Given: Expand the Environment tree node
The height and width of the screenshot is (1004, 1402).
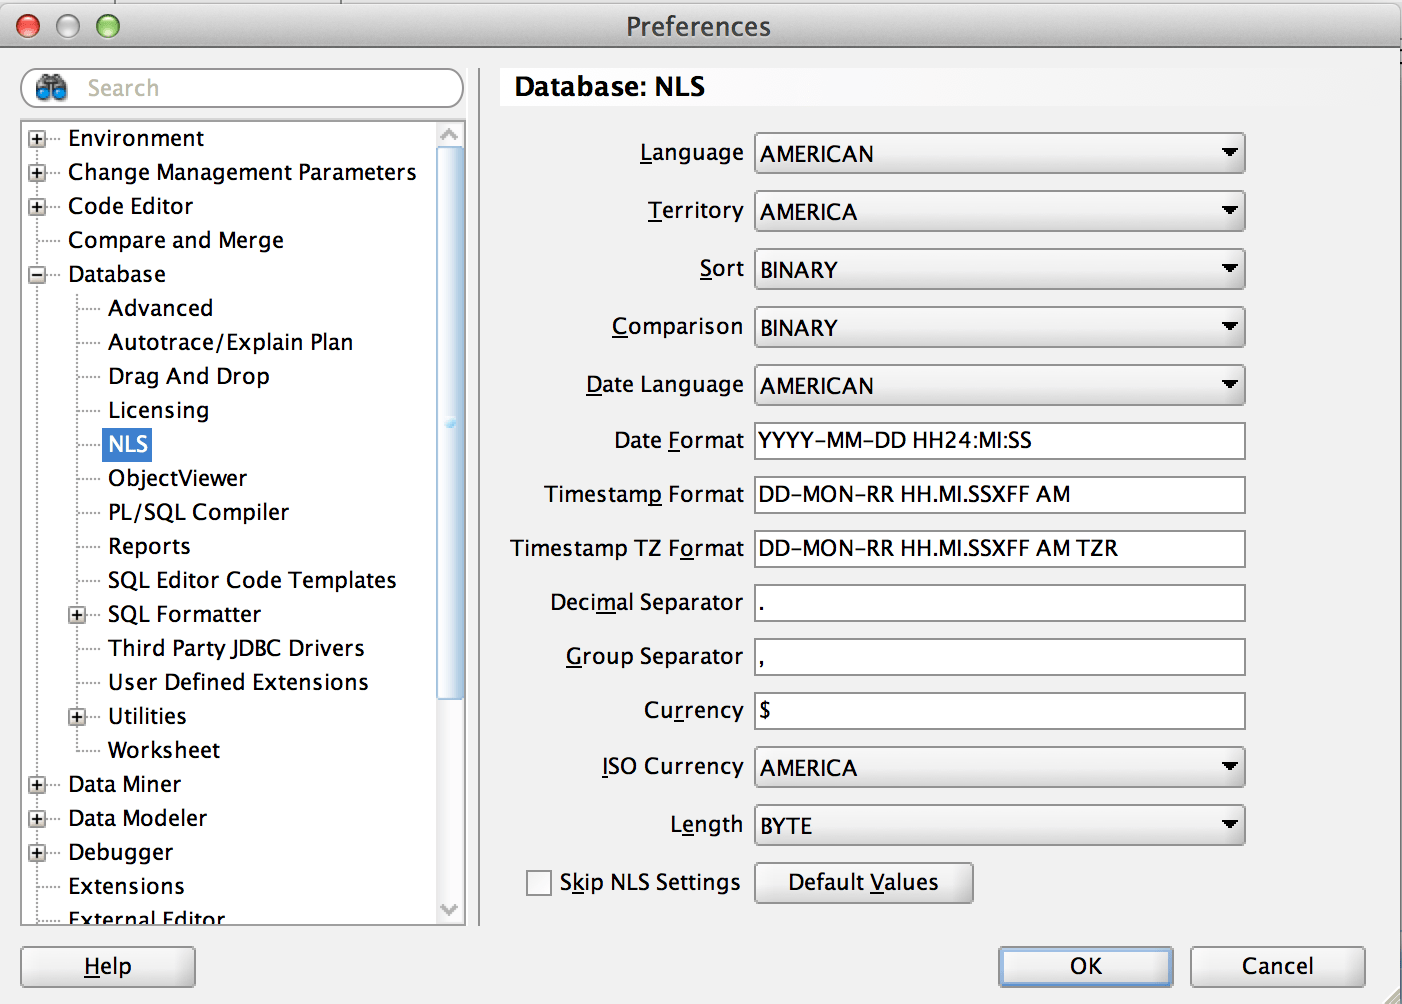Looking at the screenshot, I should pyautogui.click(x=37, y=138).
